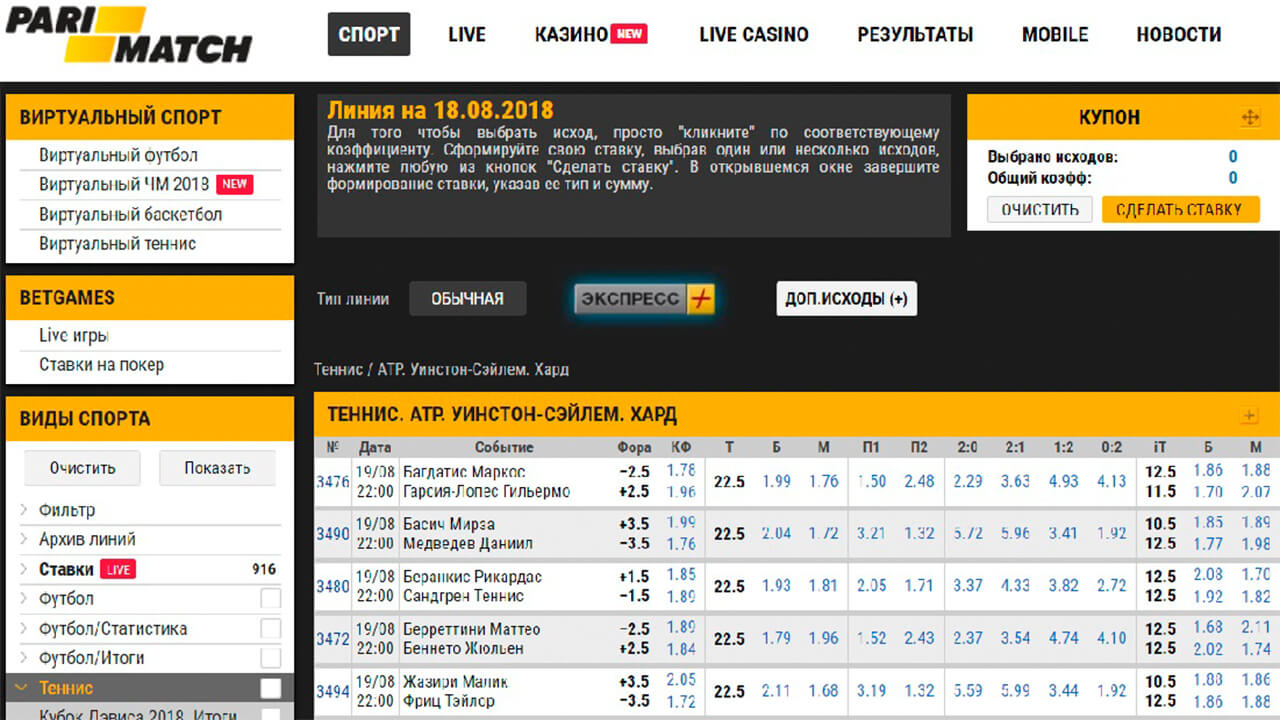Click the sidebar Очистить button

[x=83, y=468]
